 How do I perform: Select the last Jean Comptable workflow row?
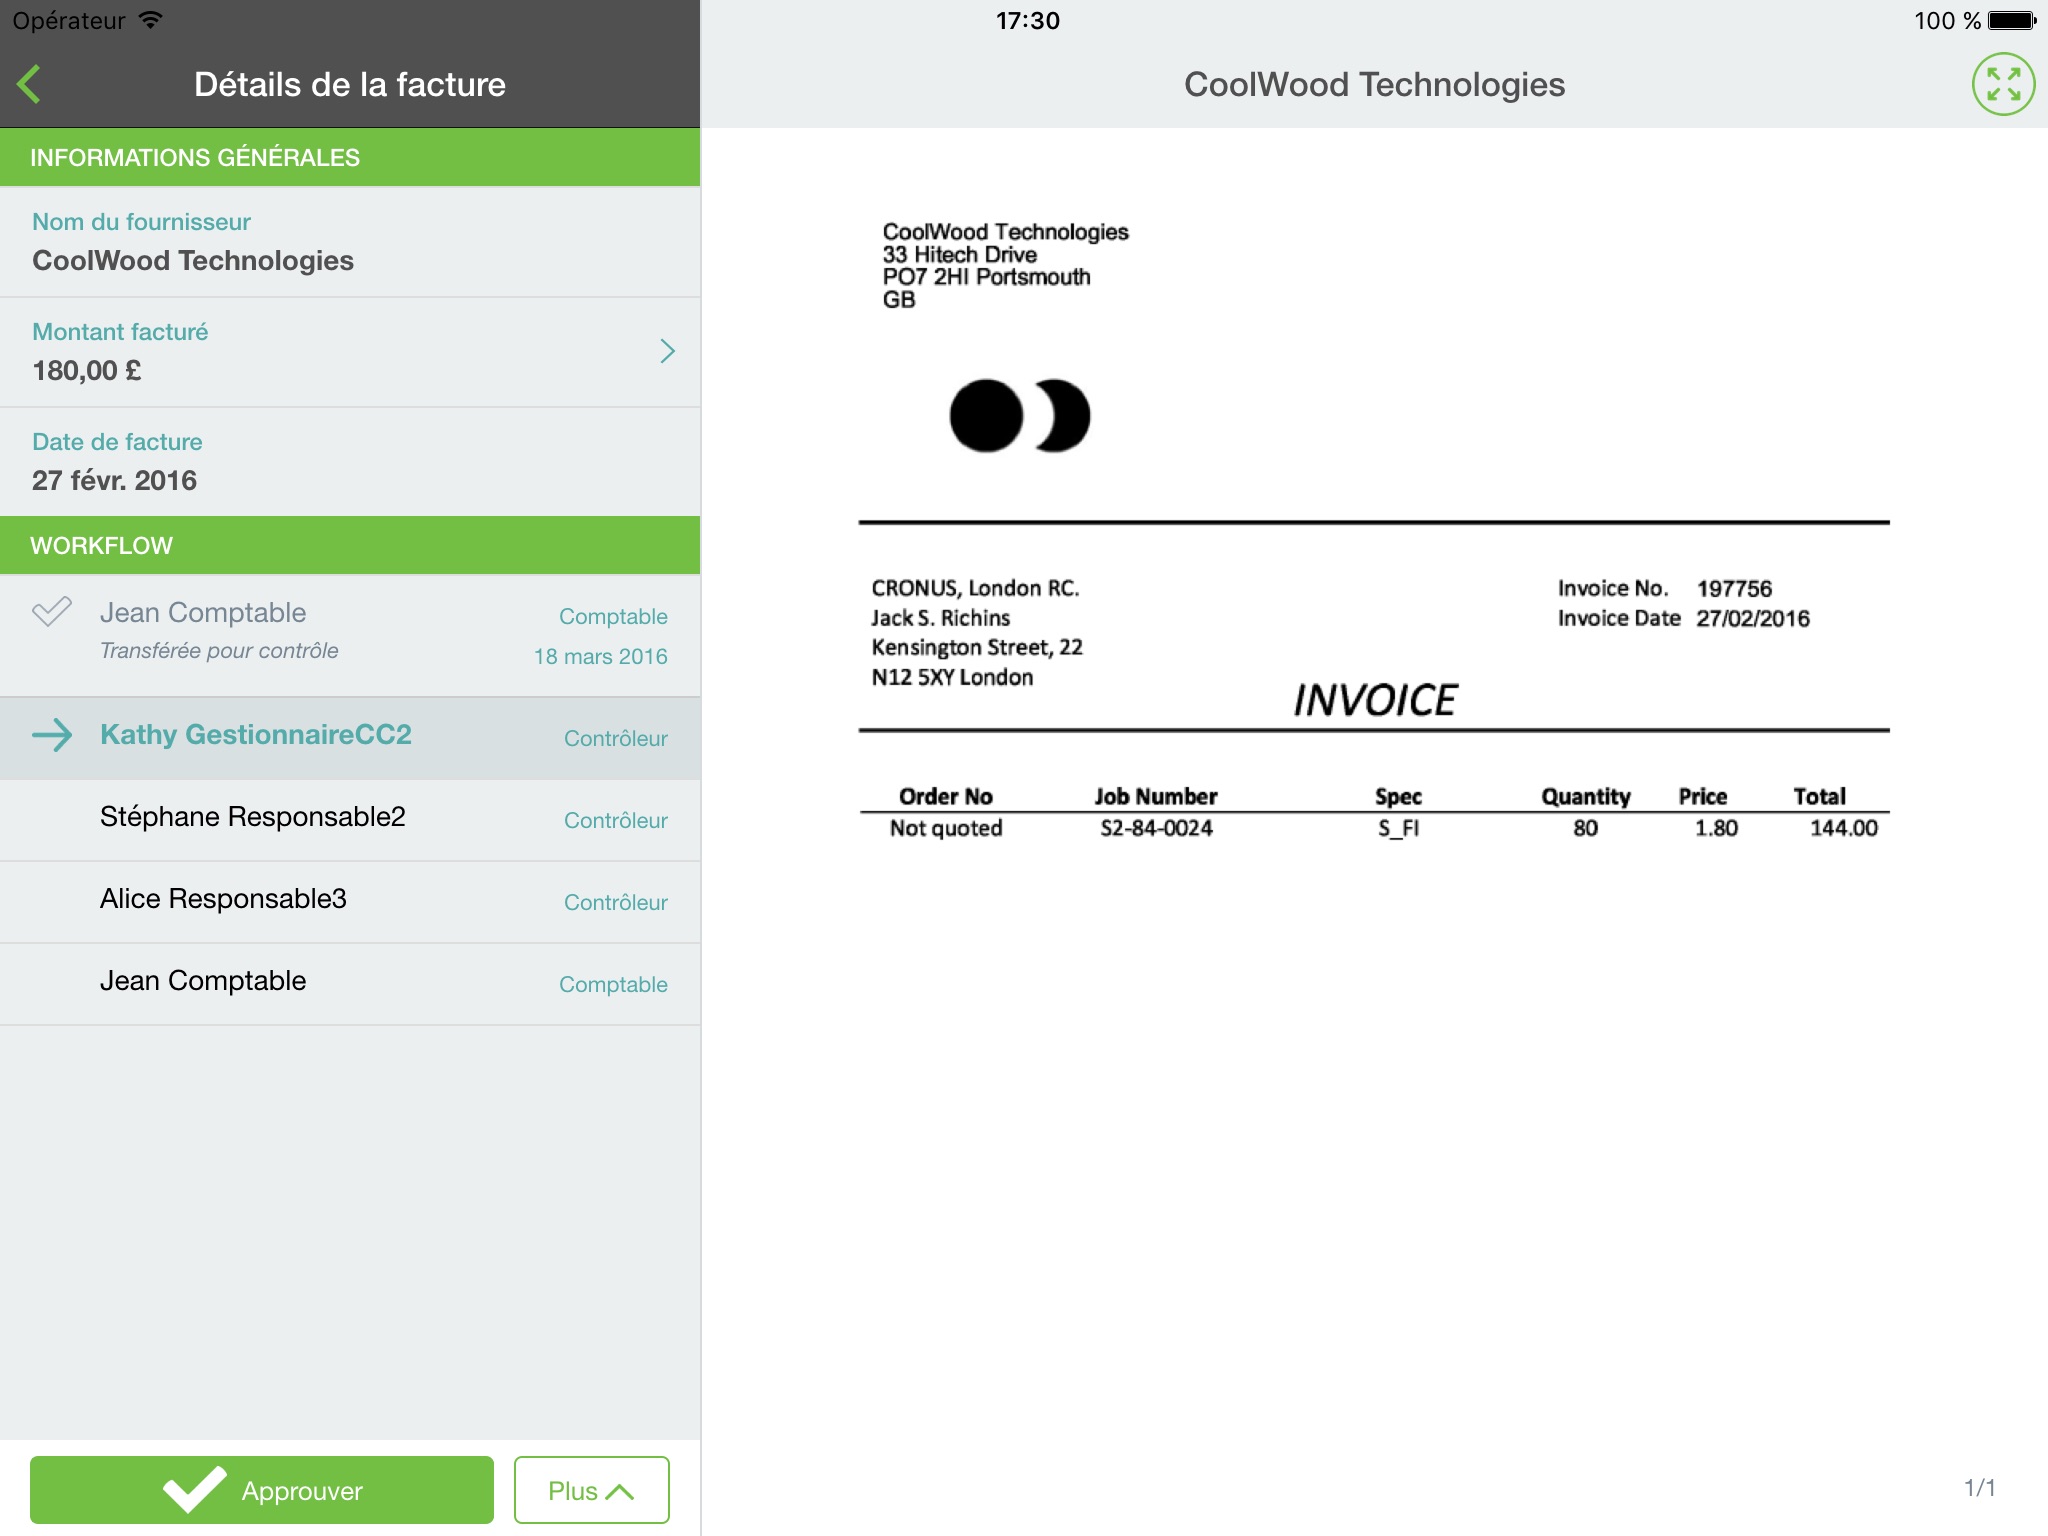pos(350,984)
